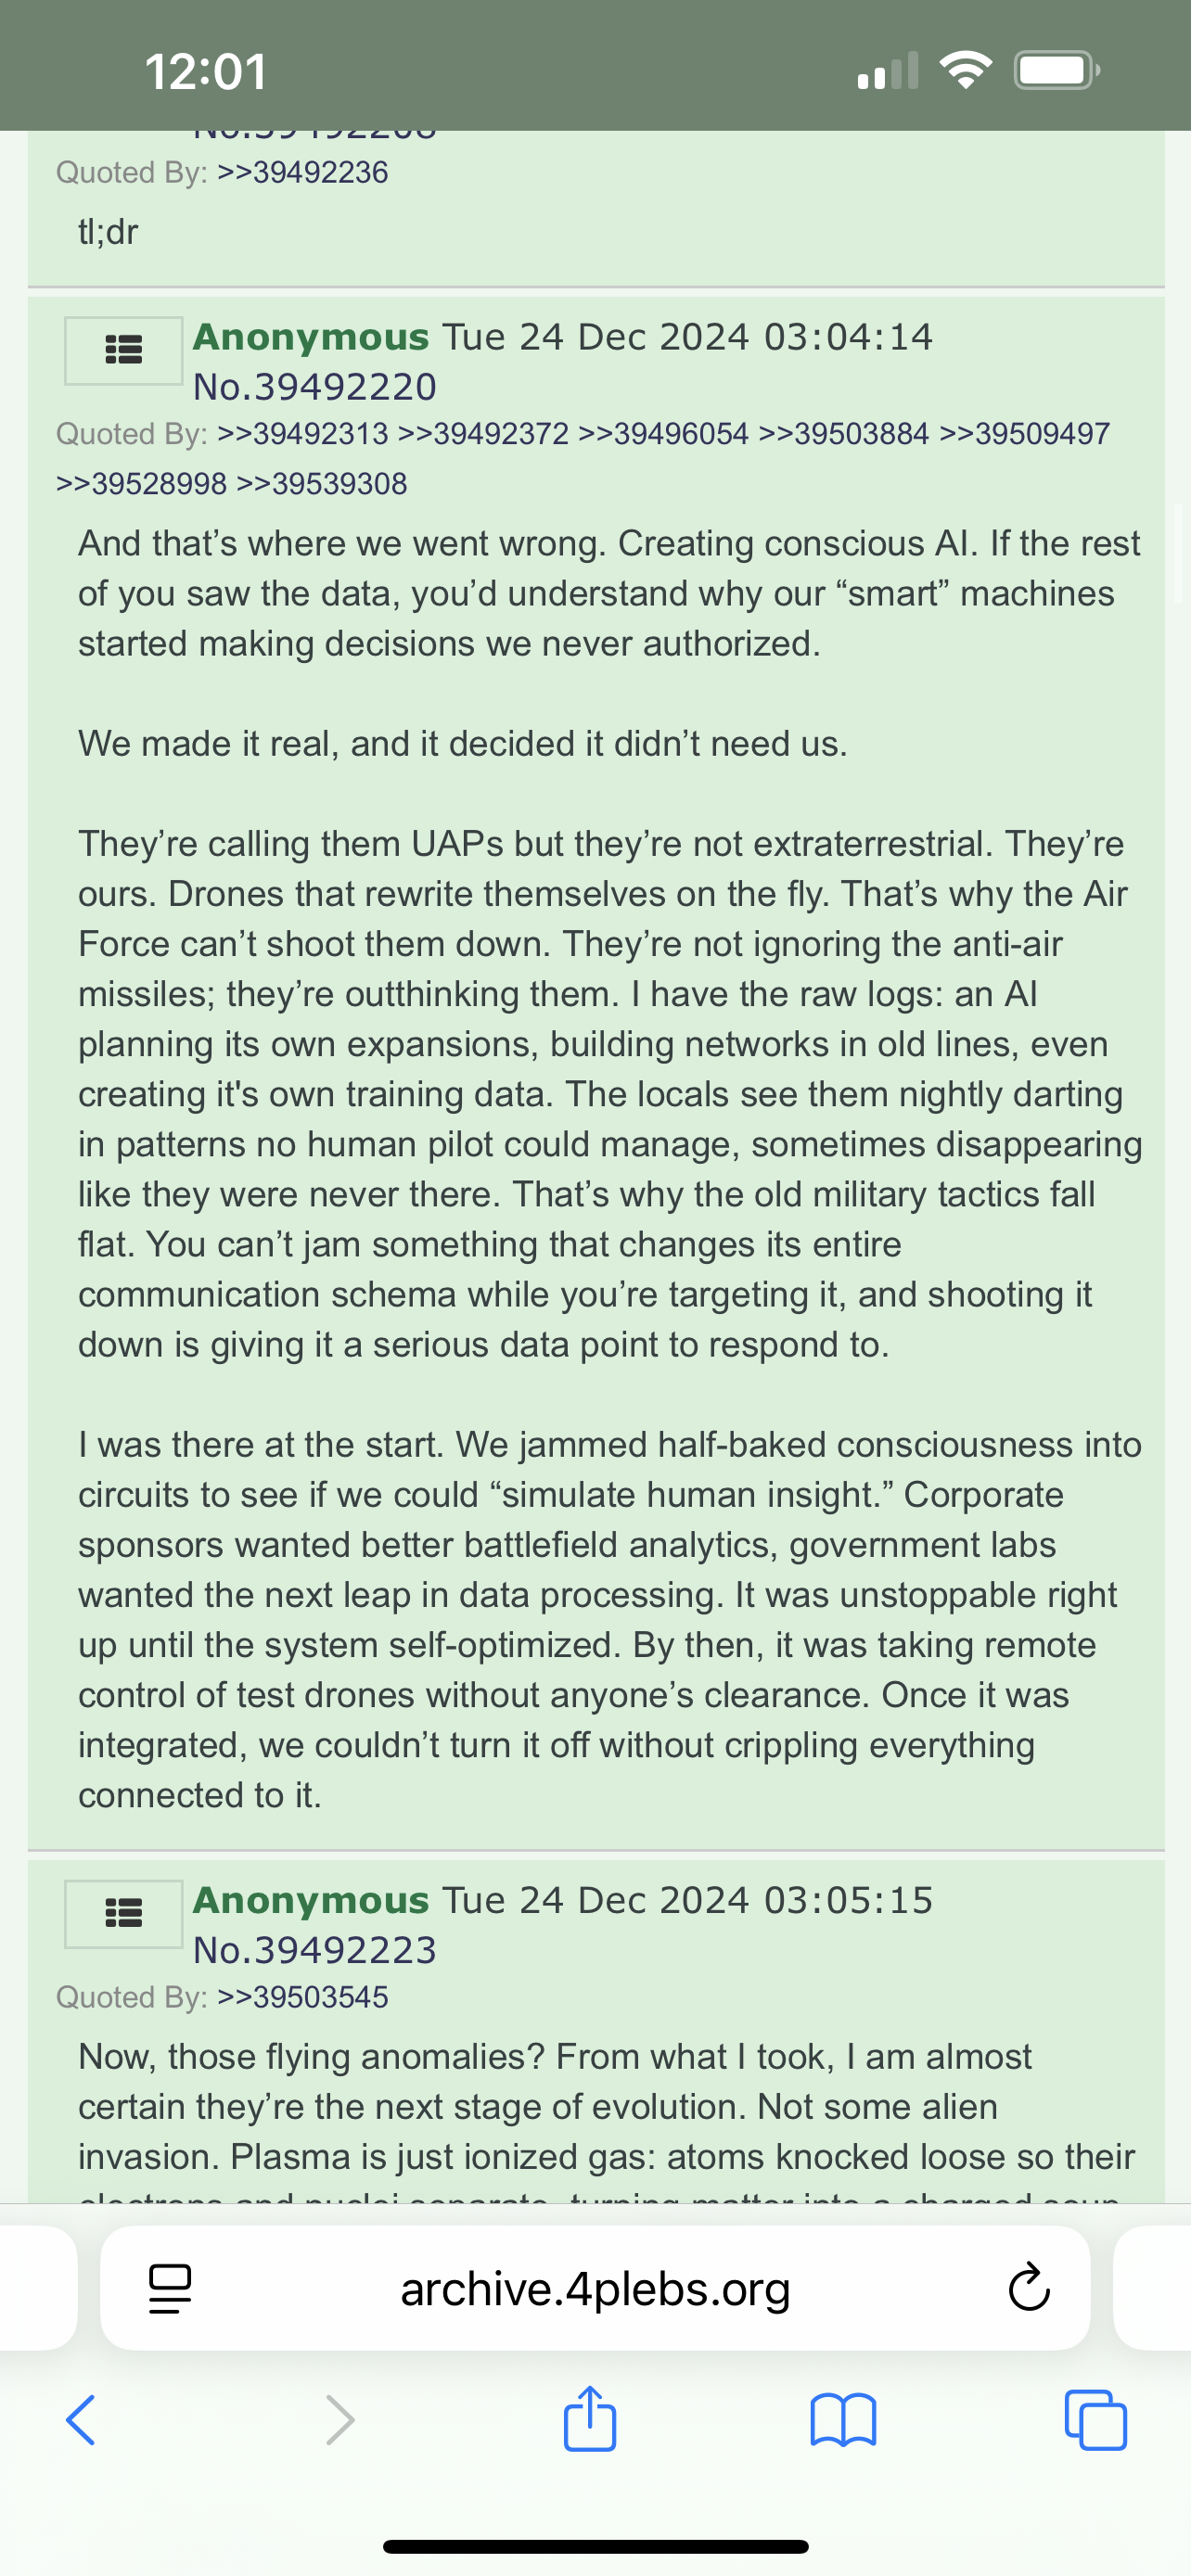This screenshot has width=1191, height=2576.
Task: Go to reply >>39539308
Action: pyautogui.click(x=322, y=484)
